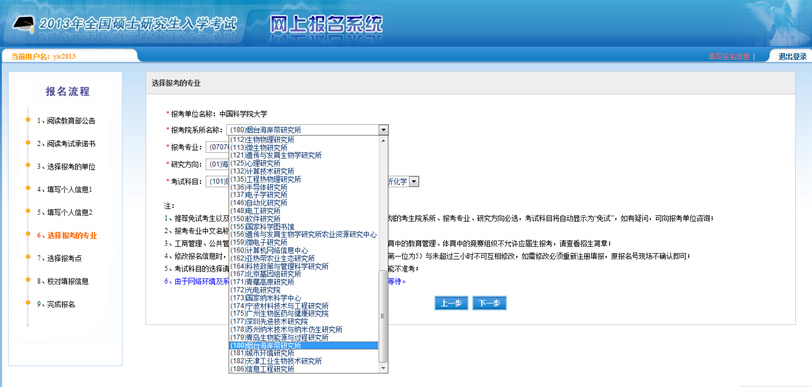Image resolution: width=812 pixels, height=387 pixels.
Task: Pick (186)信息工程研究所 from the list
Action: click(262, 369)
